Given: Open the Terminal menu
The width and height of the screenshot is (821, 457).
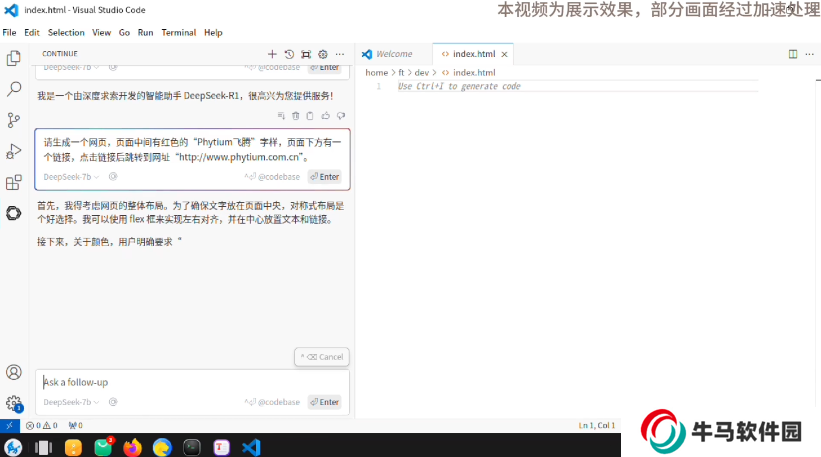Looking at the screenshot, I should coord(178,32).
